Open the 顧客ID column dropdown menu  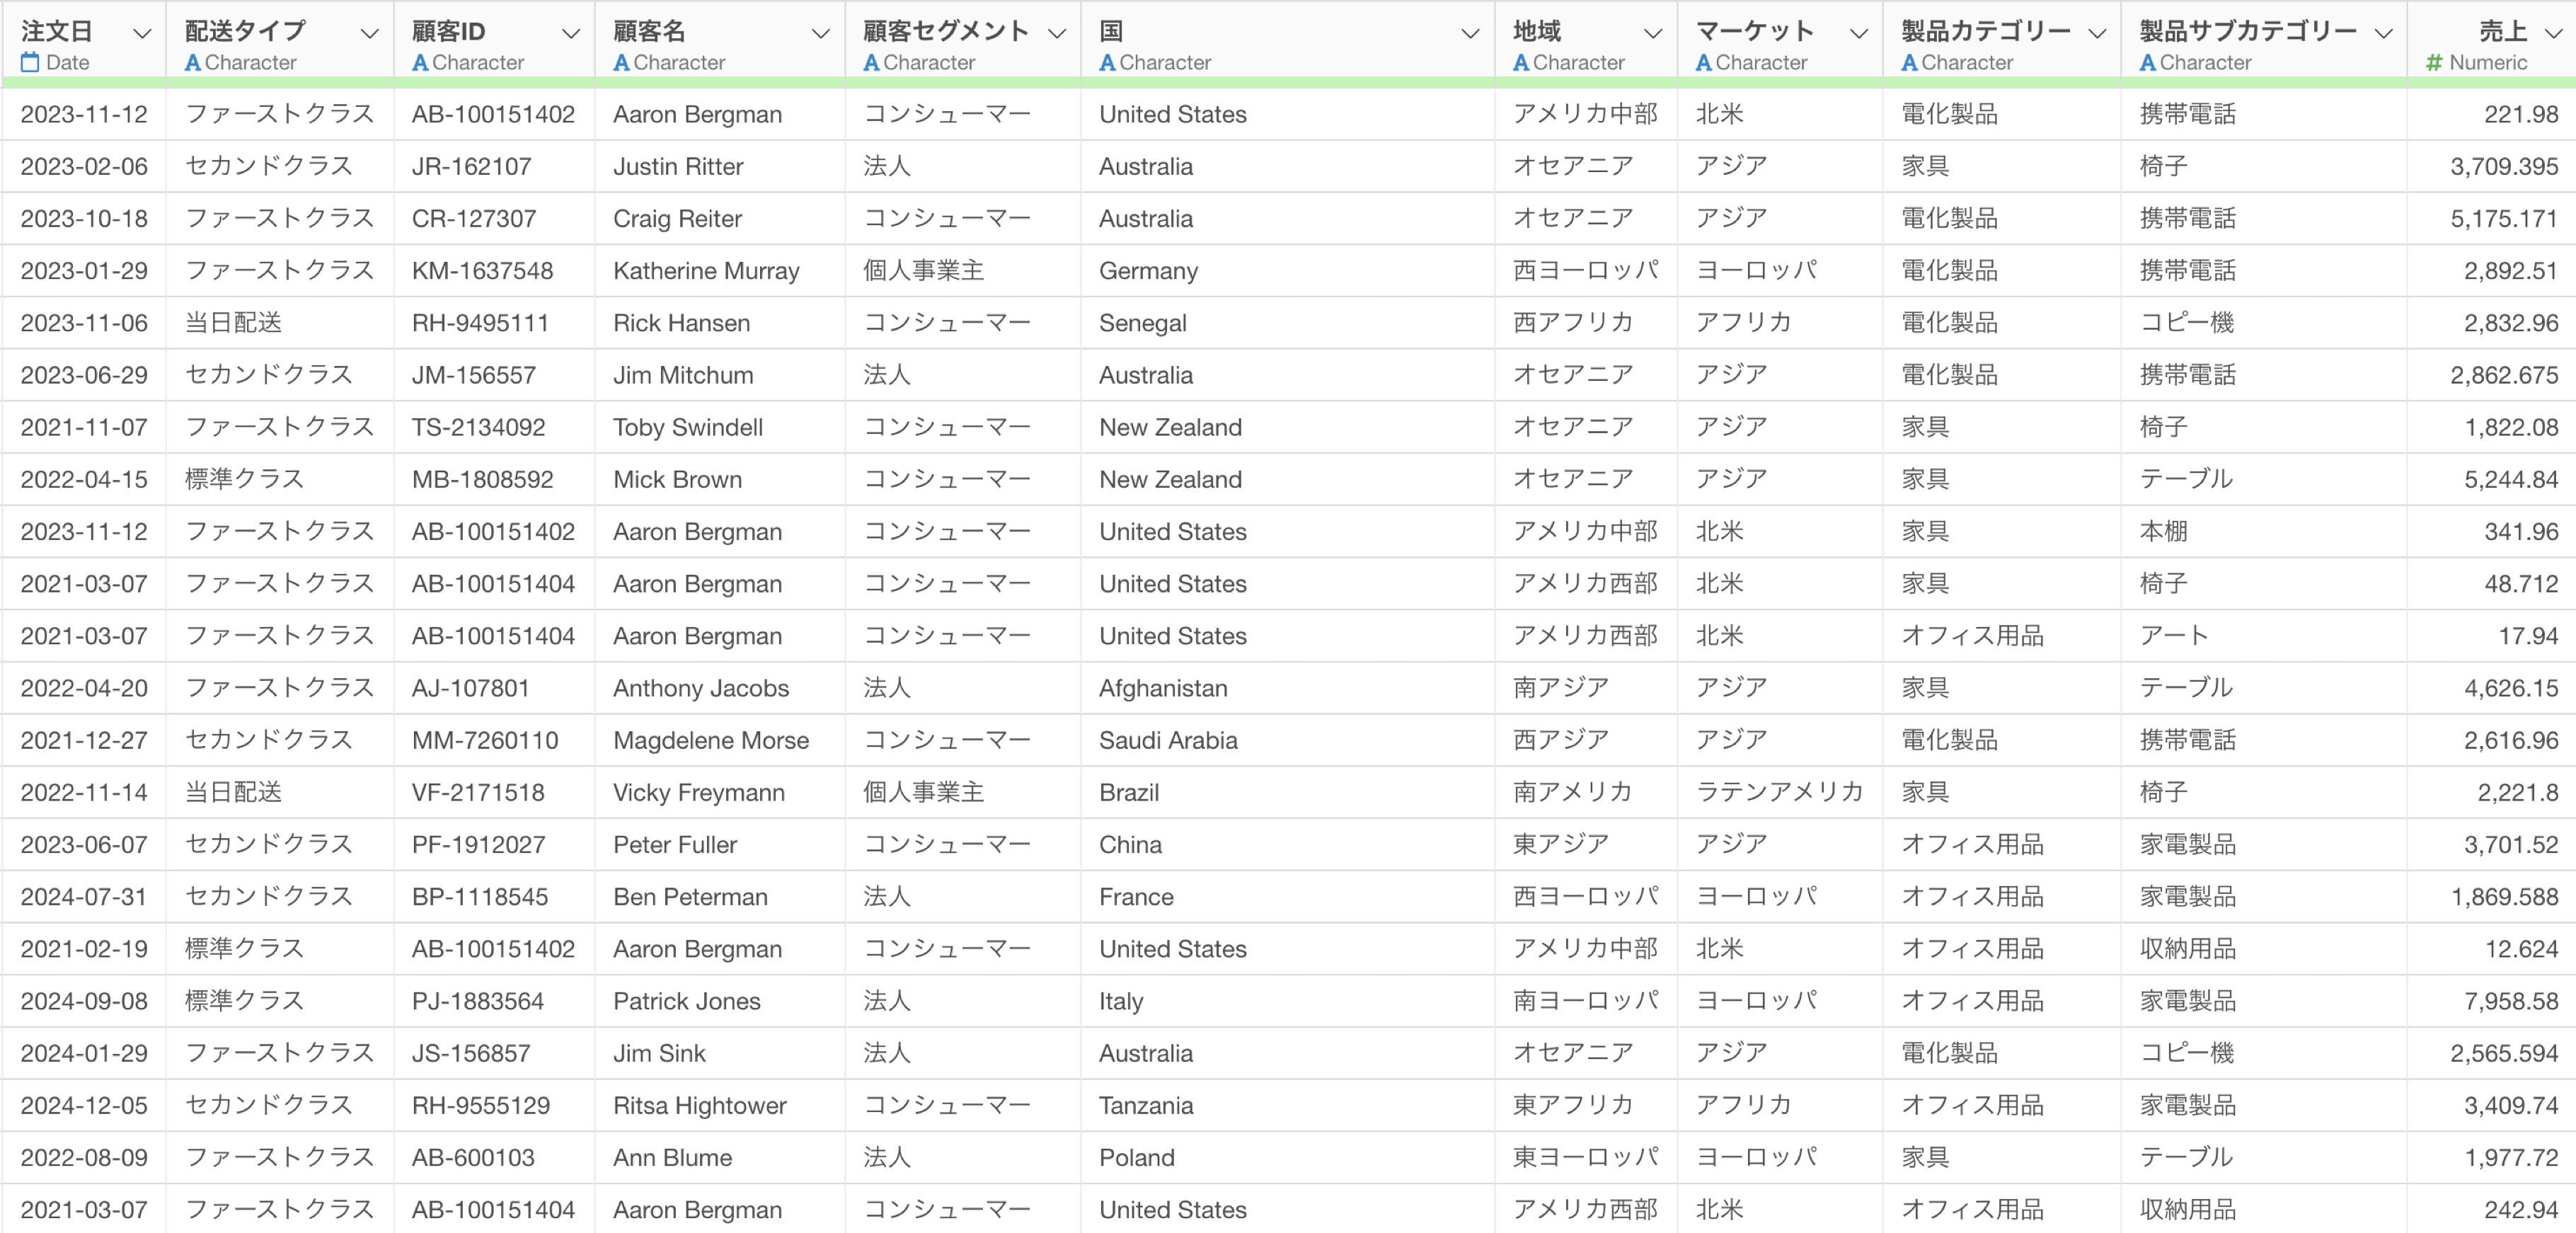click(571, 33)
